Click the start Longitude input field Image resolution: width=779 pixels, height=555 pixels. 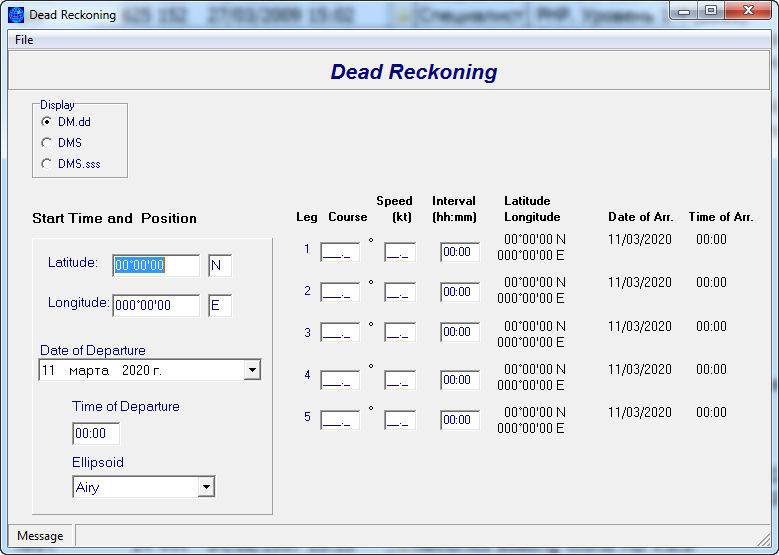click(x=155, y=305)
